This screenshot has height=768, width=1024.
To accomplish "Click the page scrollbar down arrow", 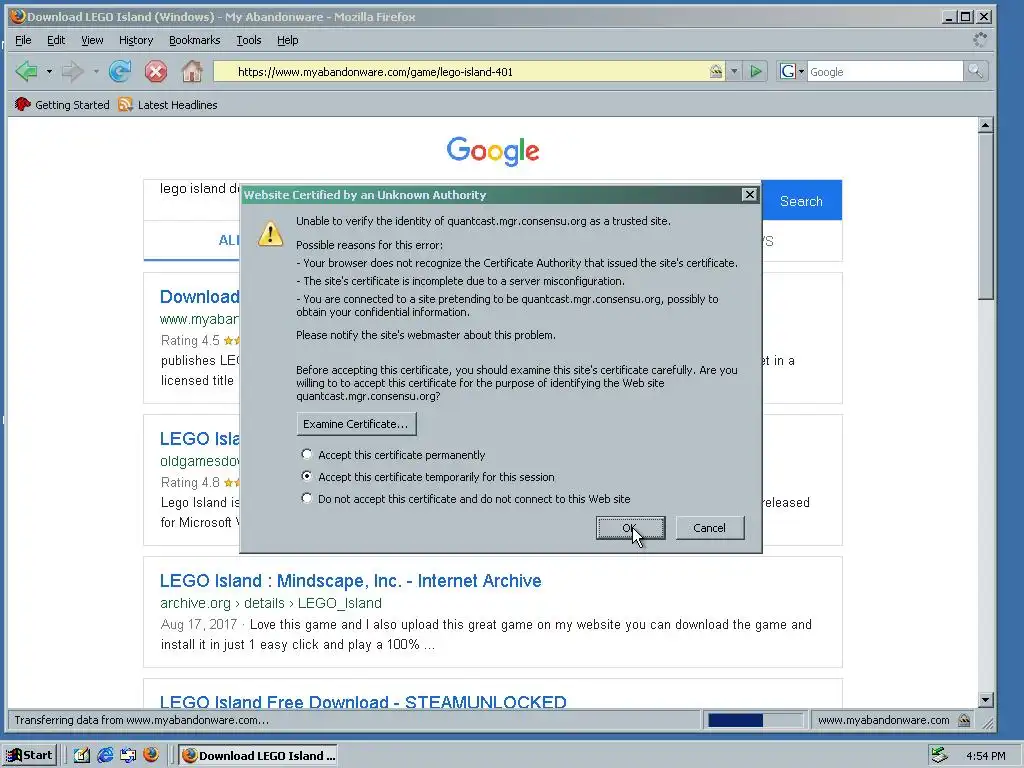I will 985,700.
